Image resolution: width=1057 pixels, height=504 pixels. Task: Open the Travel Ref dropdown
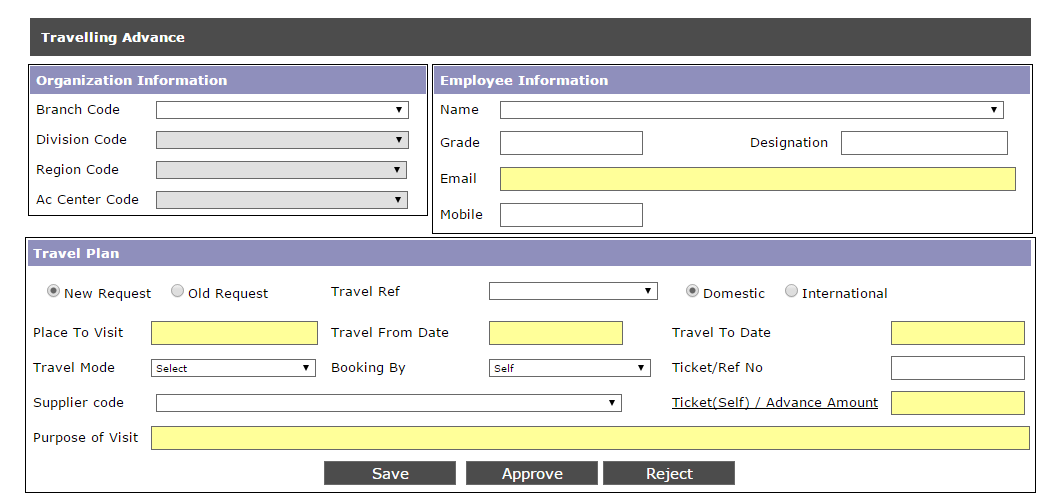[x=572, y=291]
